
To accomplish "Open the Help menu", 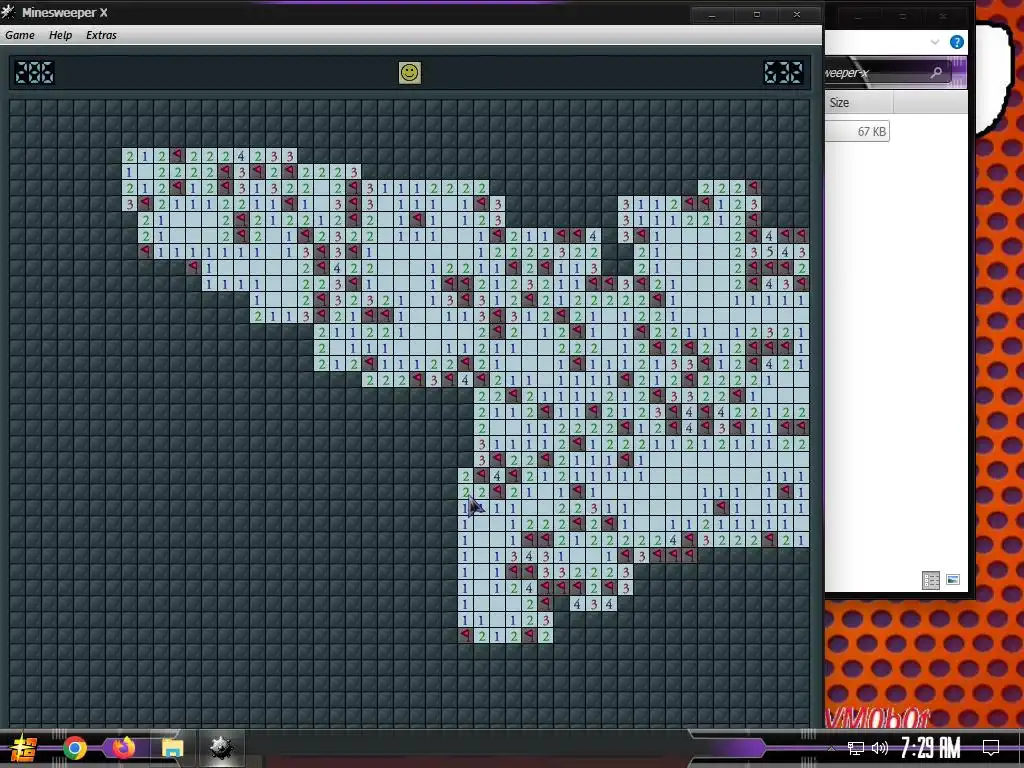I will [60, 35].
